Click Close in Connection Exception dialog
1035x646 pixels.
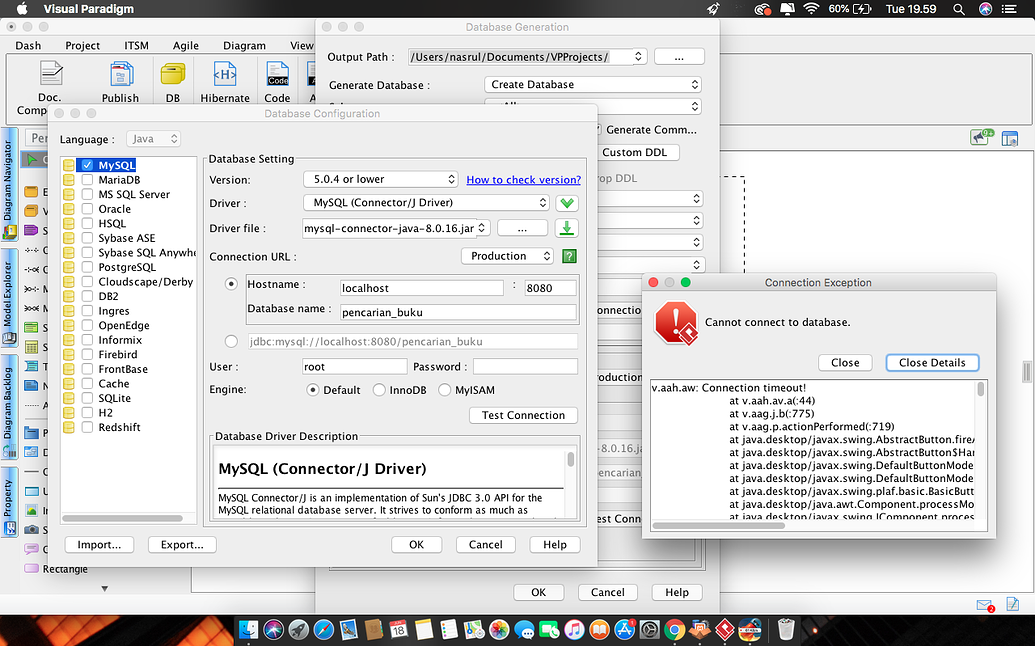coord(845,362)
